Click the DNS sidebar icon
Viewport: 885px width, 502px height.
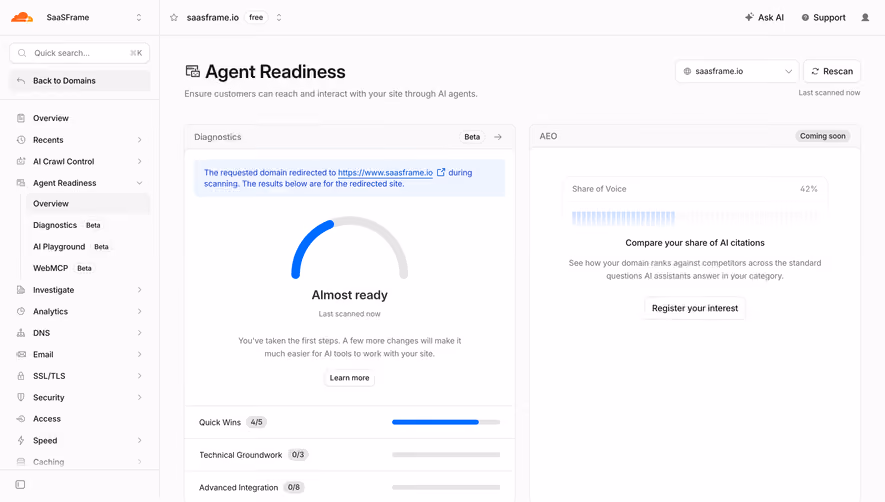coord(21,333)
